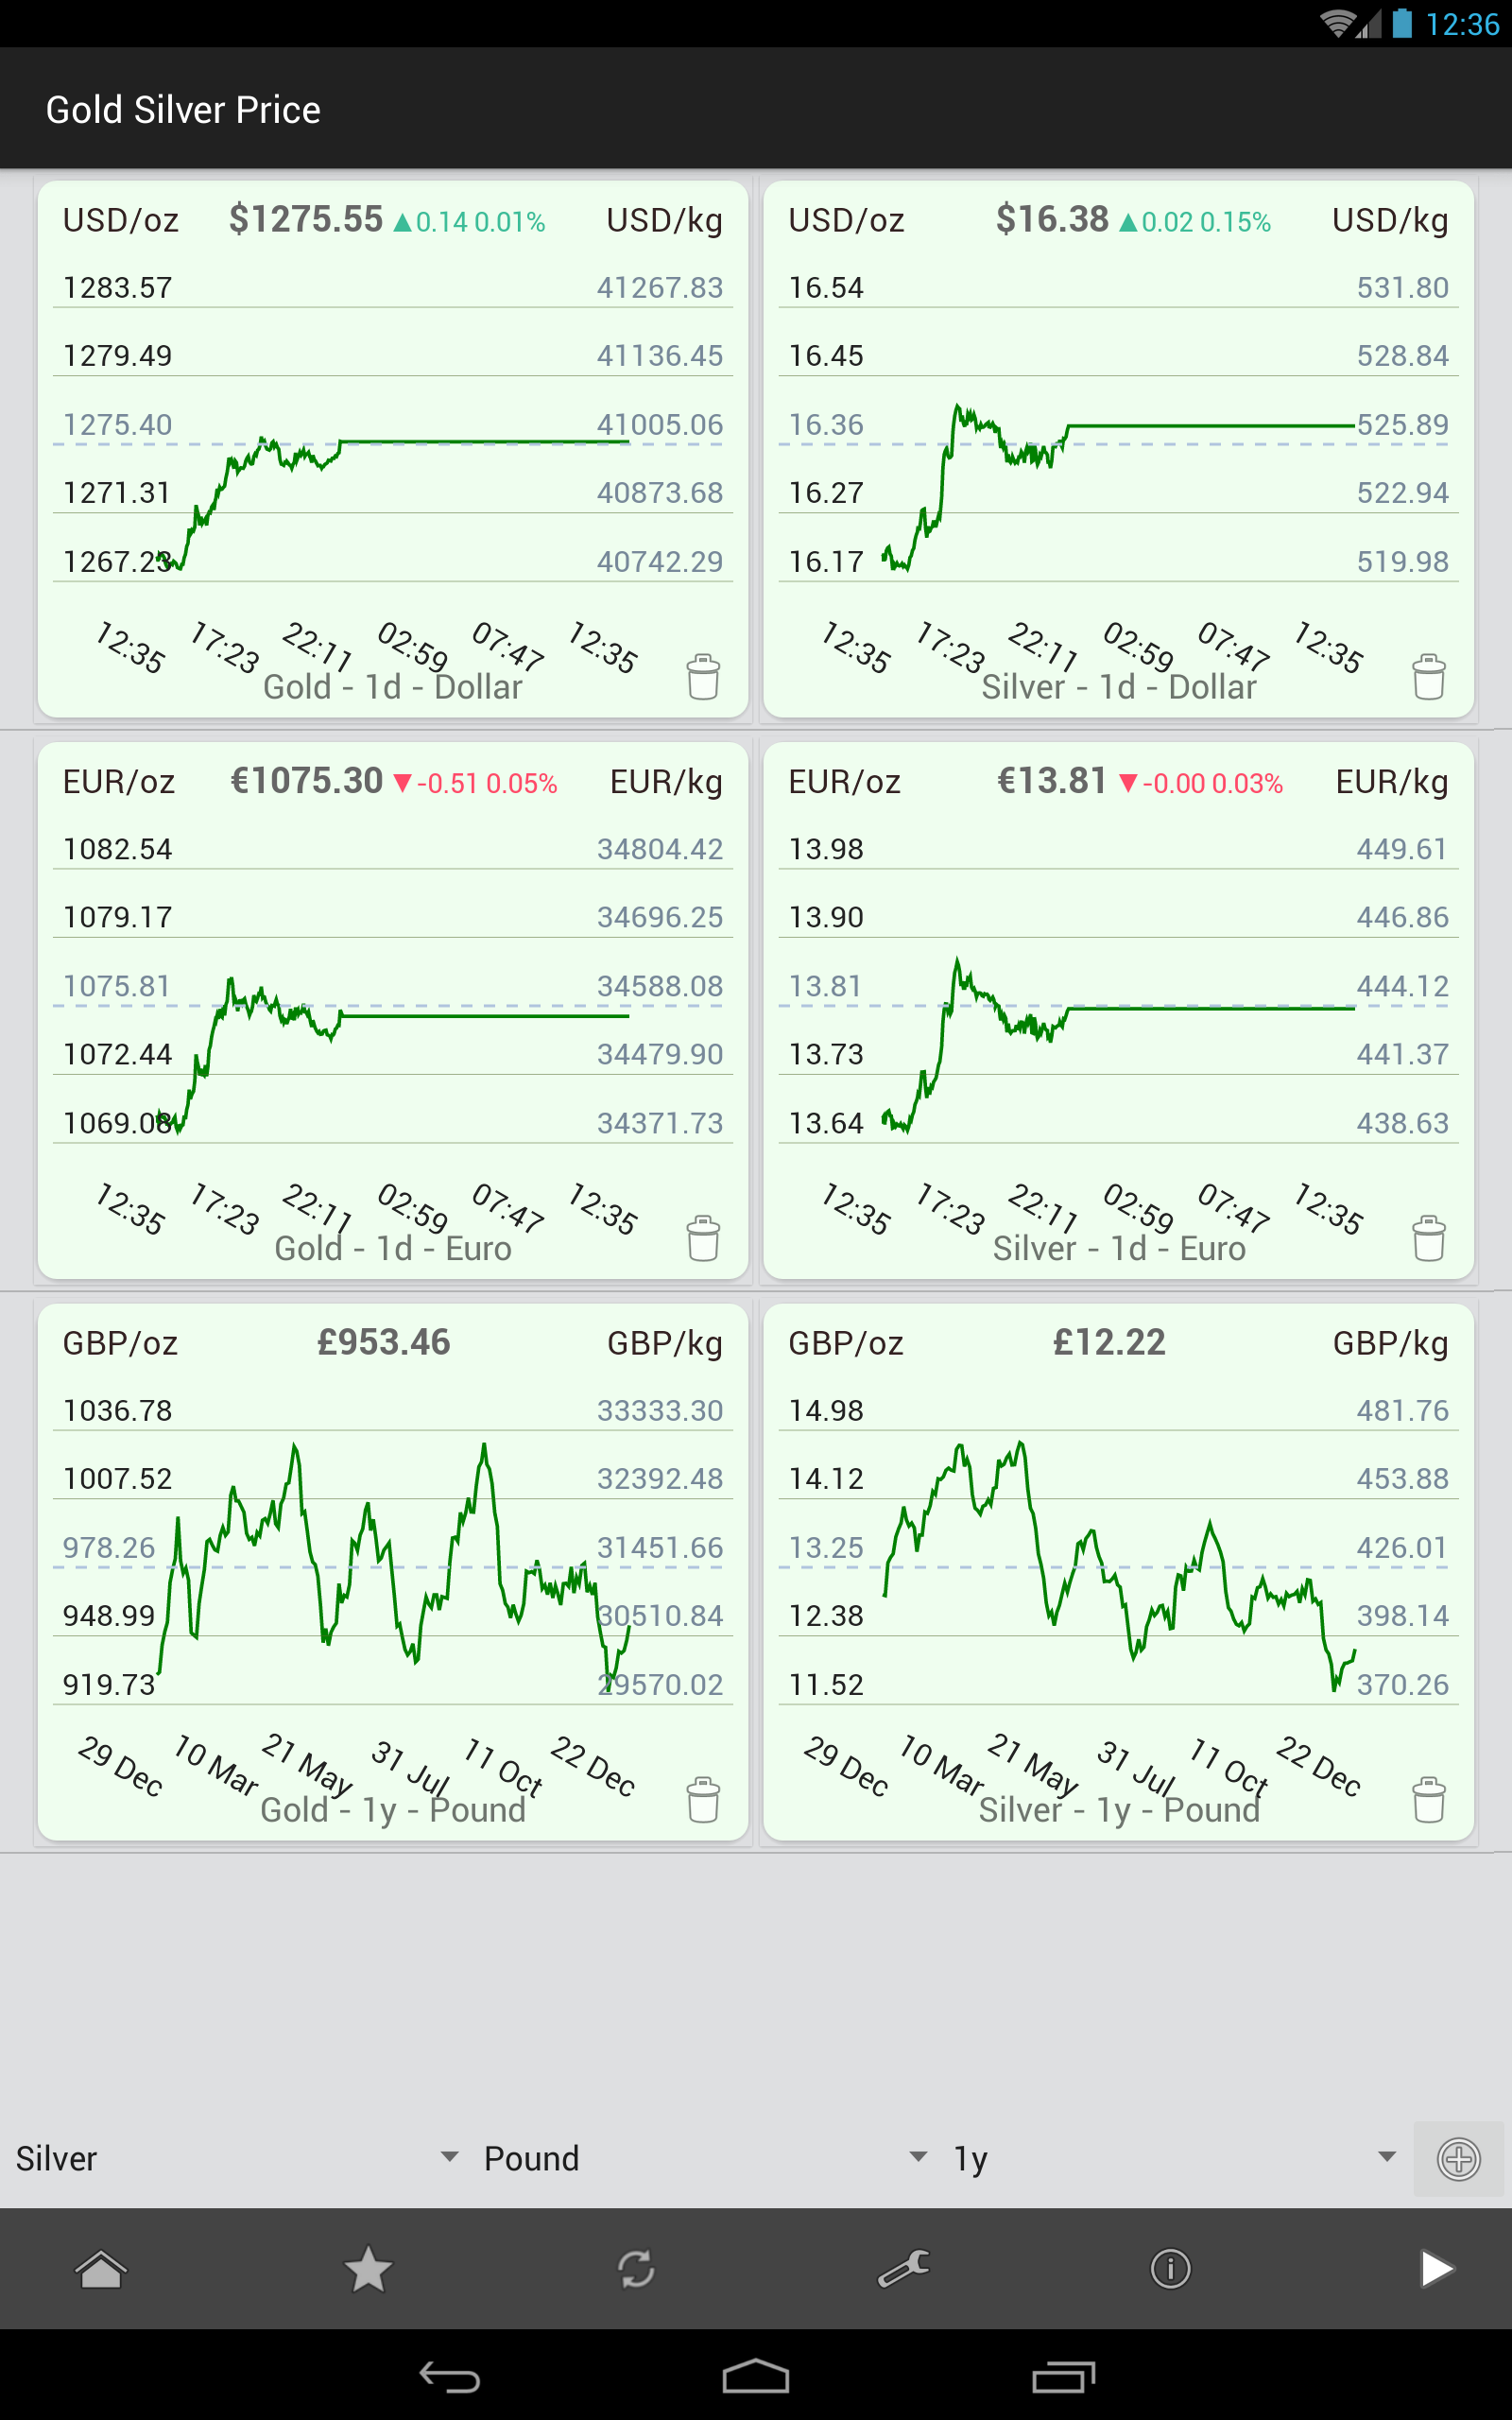Open settings via the wrench icon
Screen dimensions: 1512x2420
pyautogui.click(x=903, y=2269)
